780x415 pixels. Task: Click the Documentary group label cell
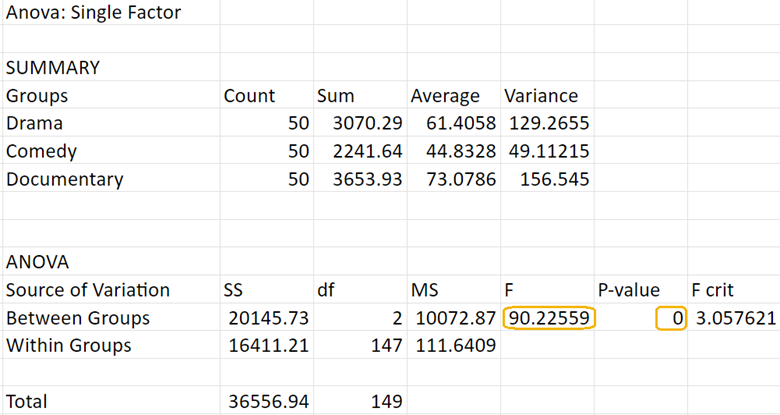click(x=65, y=180)
